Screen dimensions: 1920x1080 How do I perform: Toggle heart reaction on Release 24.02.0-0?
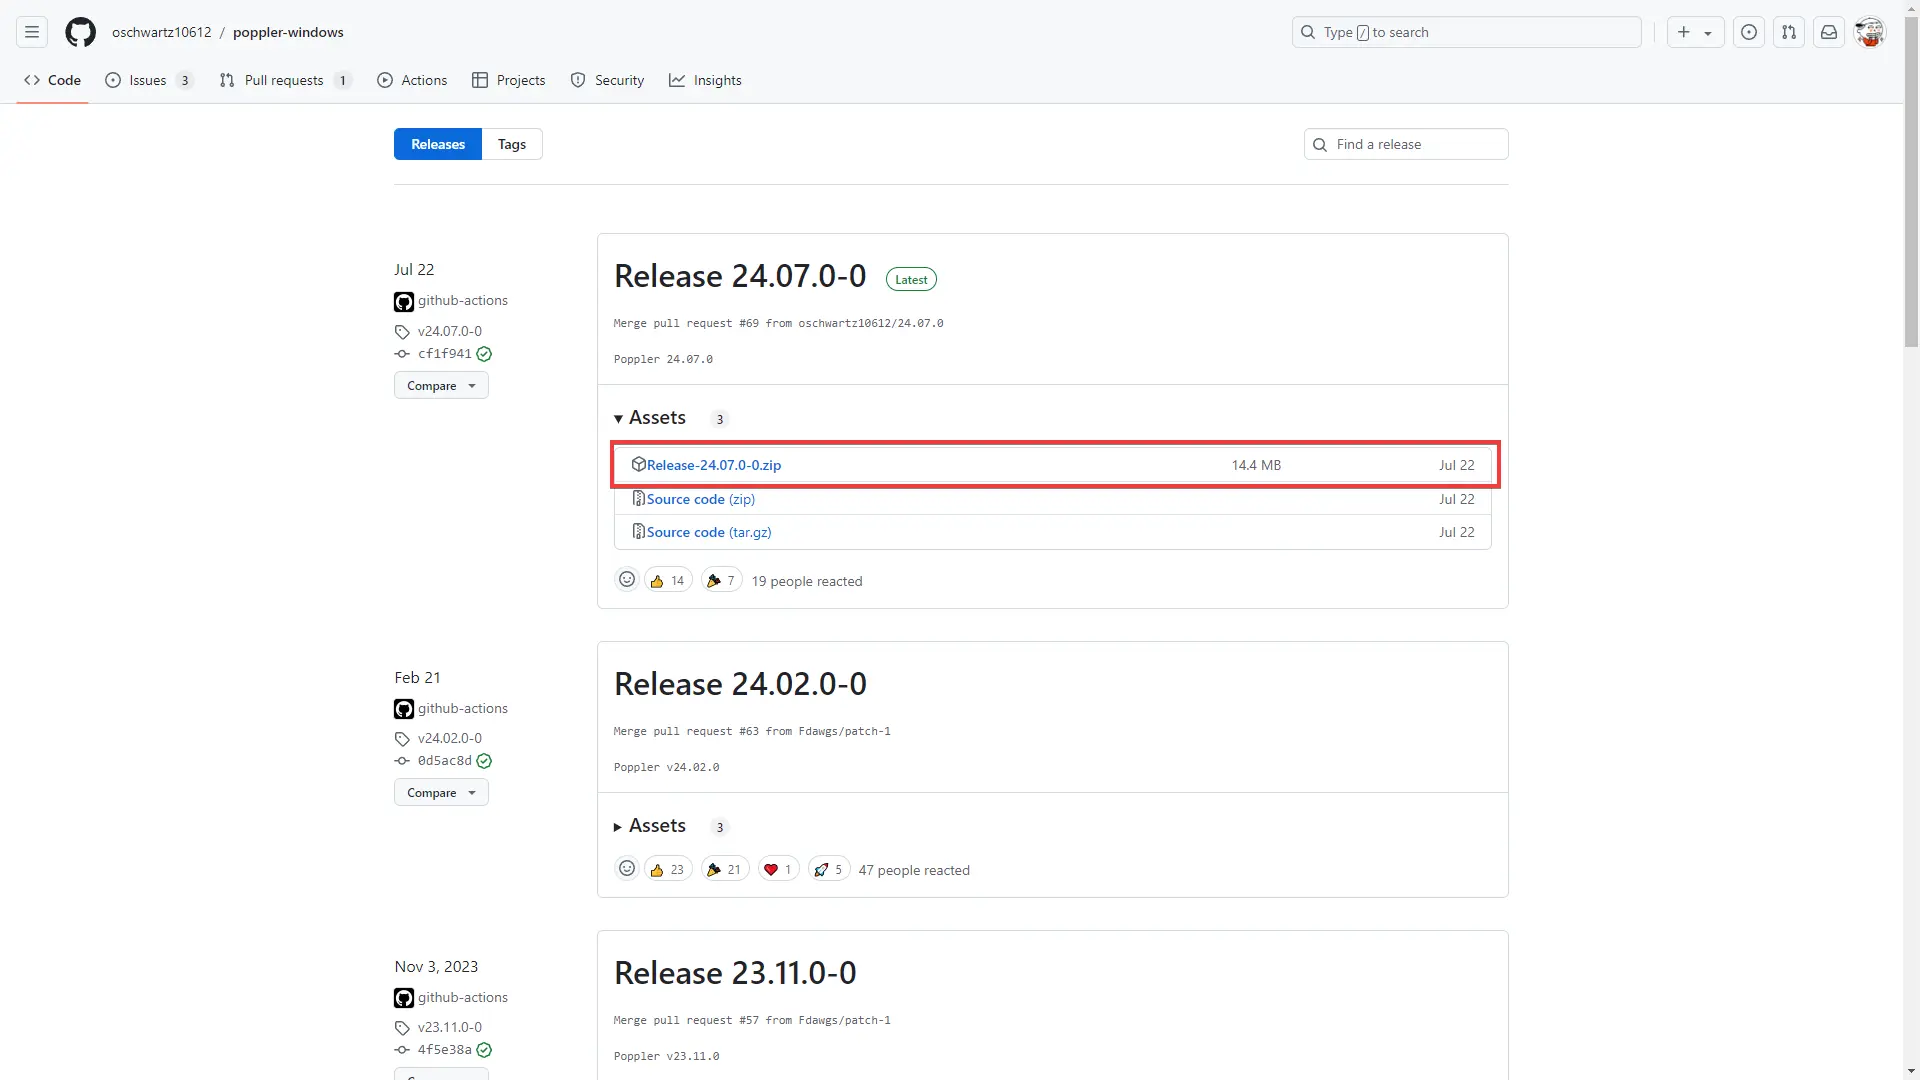778,870
